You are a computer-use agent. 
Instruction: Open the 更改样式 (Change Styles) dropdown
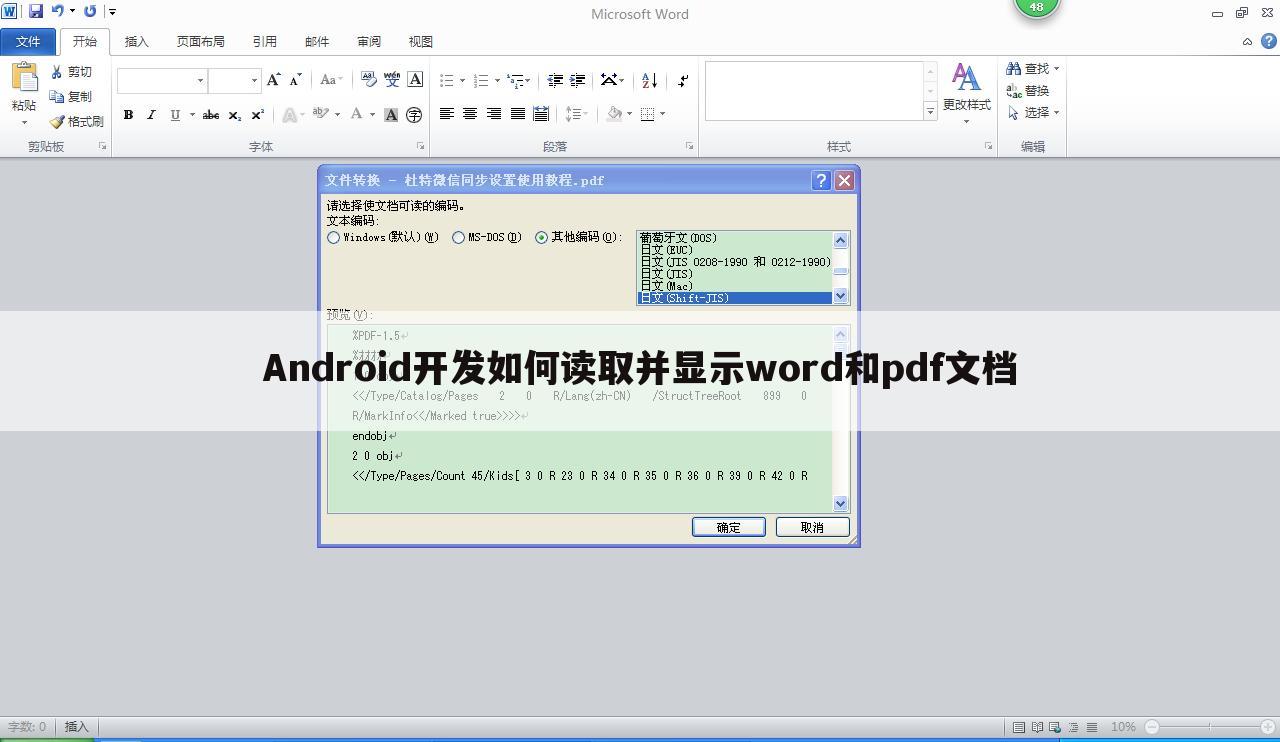click(966, 92)
